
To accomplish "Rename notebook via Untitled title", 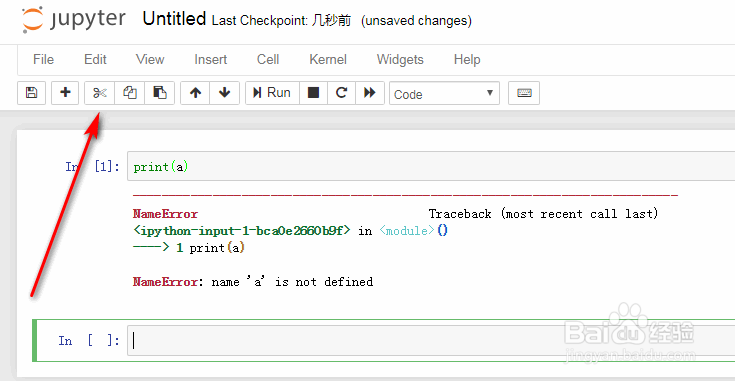I will click(174, 19).
